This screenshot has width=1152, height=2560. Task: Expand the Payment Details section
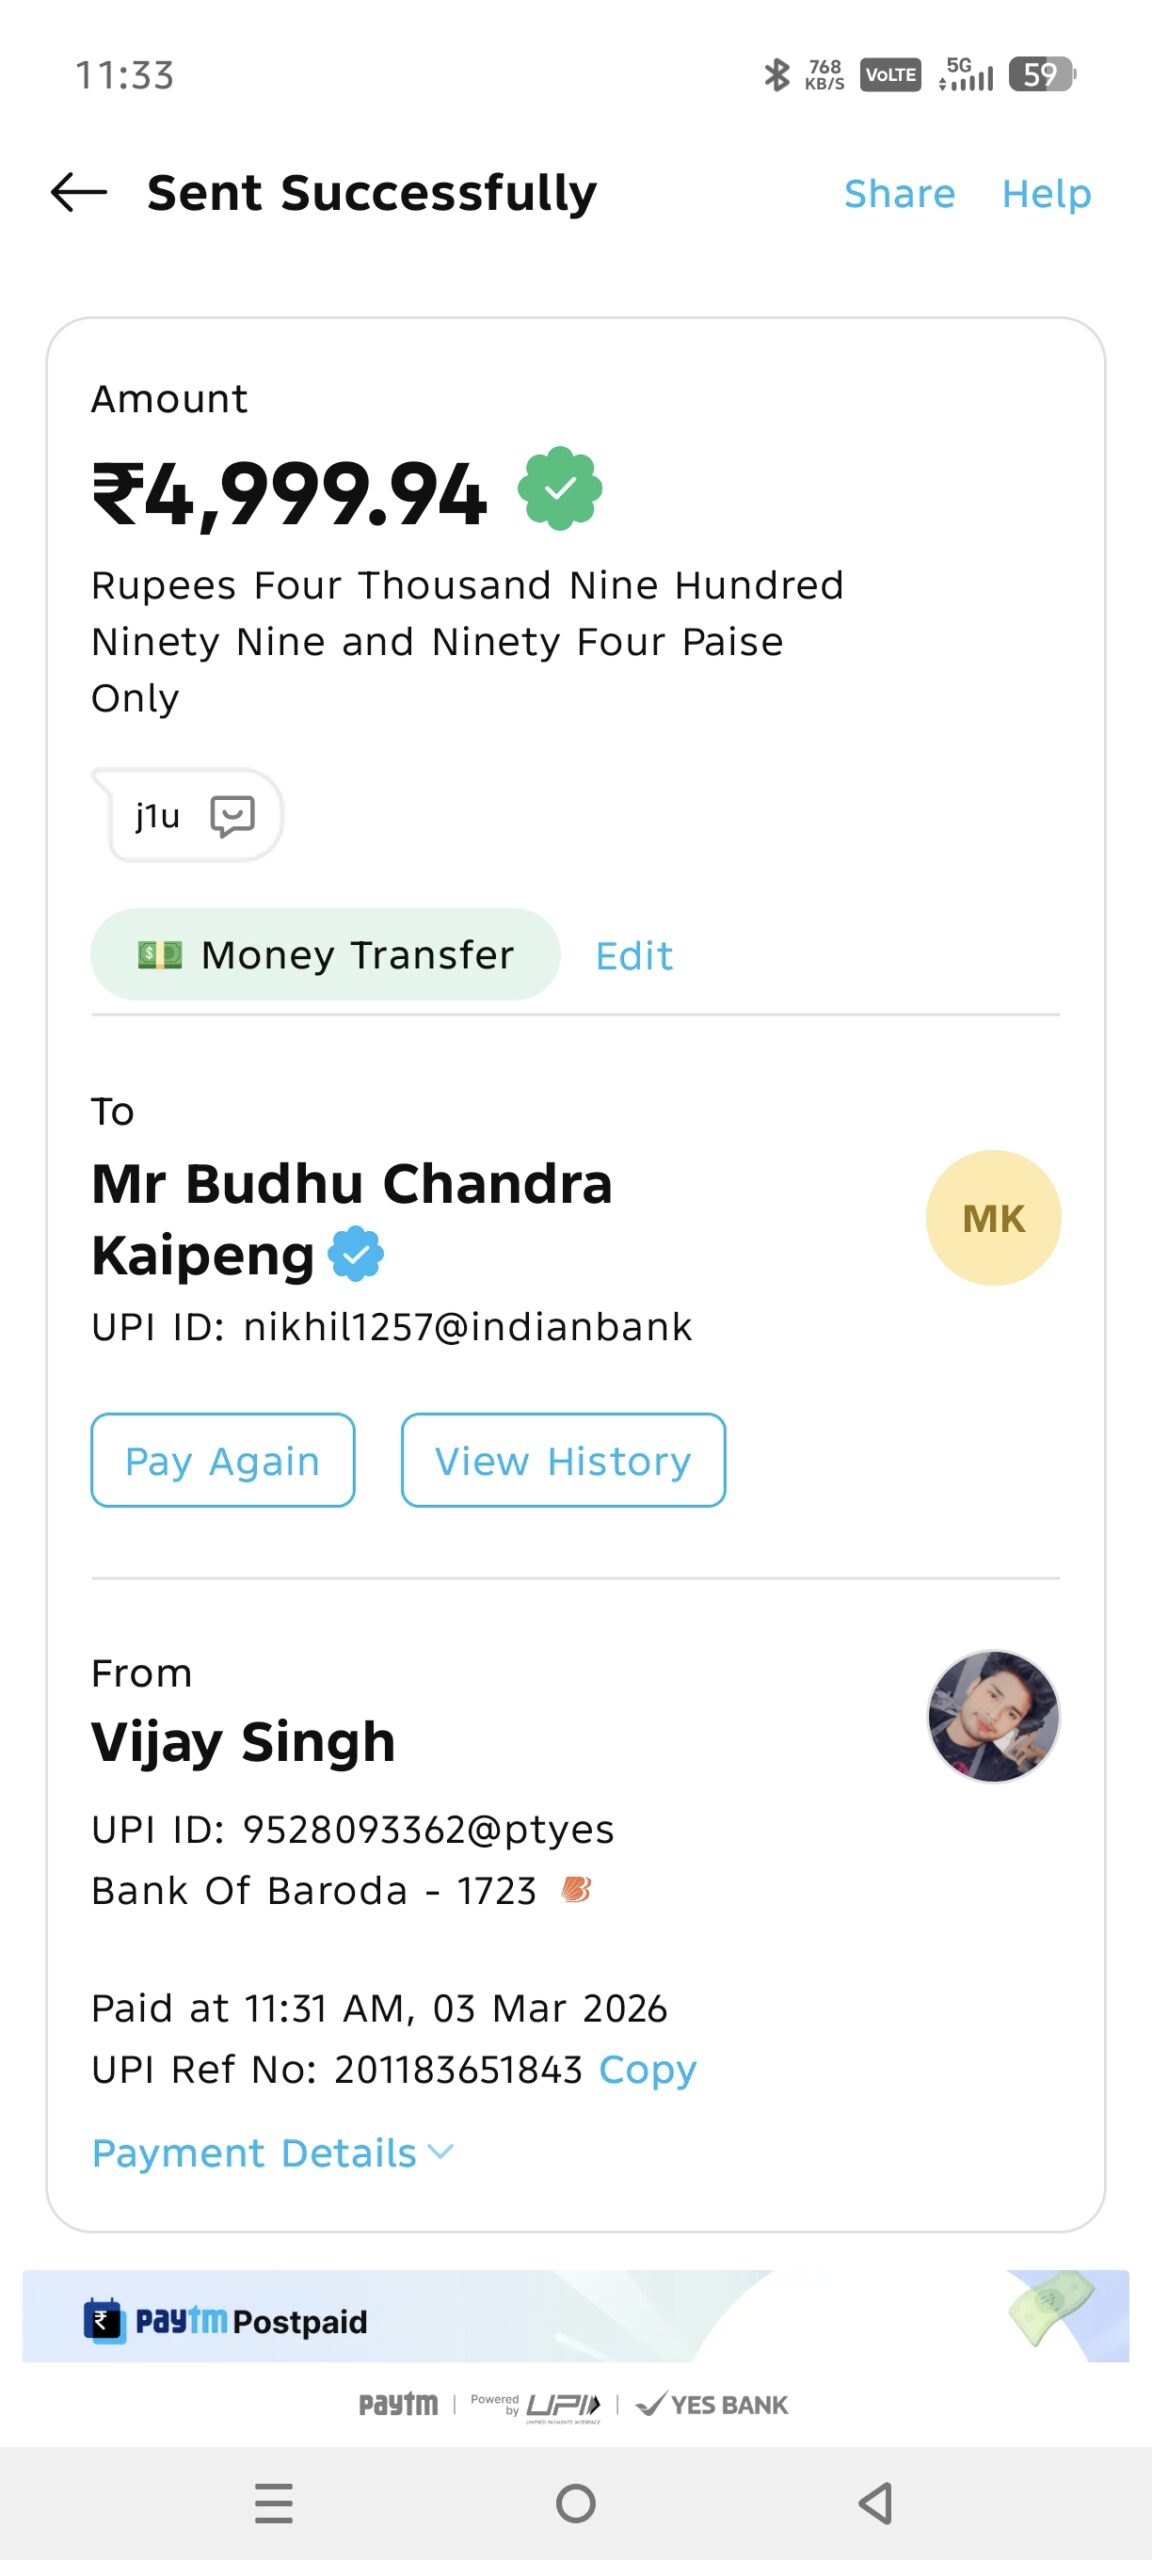point(254,2153)
